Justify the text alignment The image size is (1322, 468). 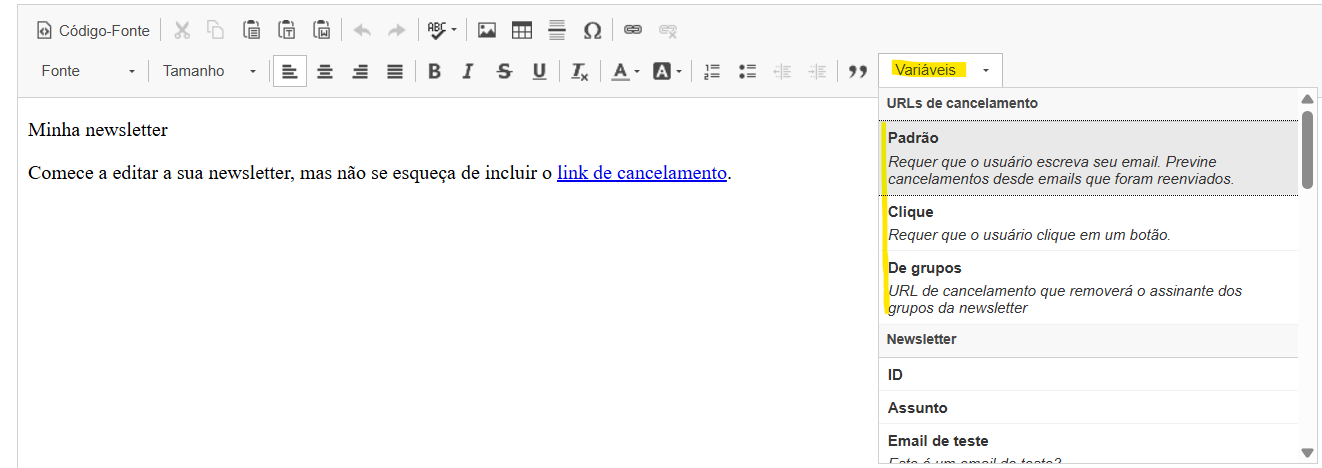click(x=395, y=71)
